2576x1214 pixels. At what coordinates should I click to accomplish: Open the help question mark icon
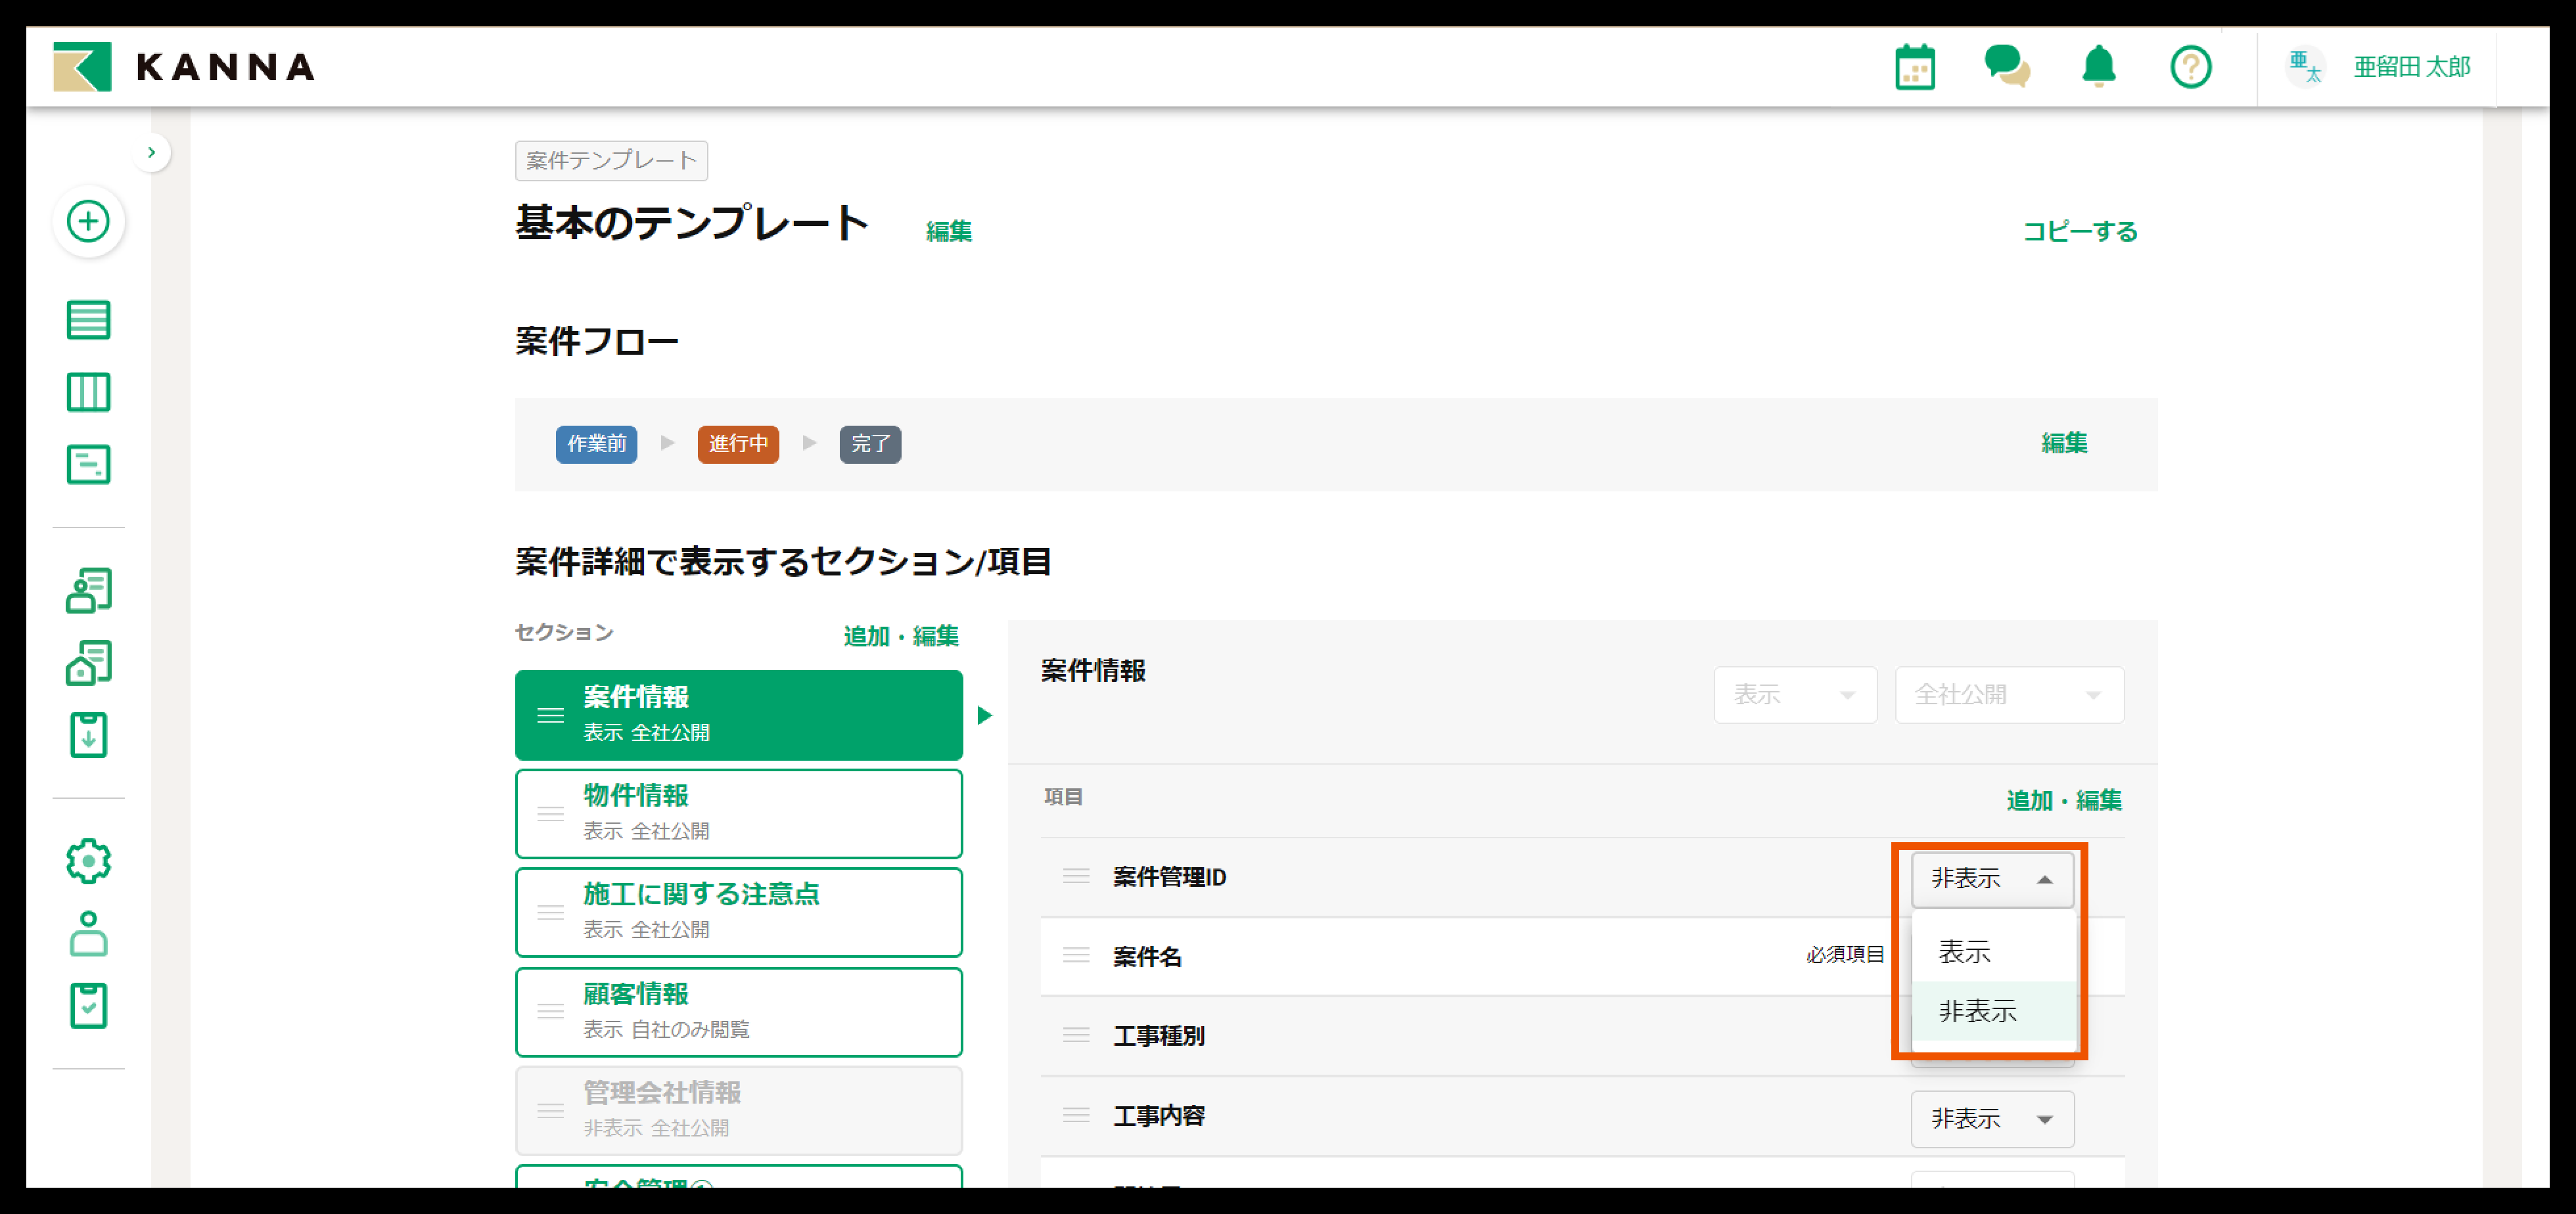(2190, 67)
